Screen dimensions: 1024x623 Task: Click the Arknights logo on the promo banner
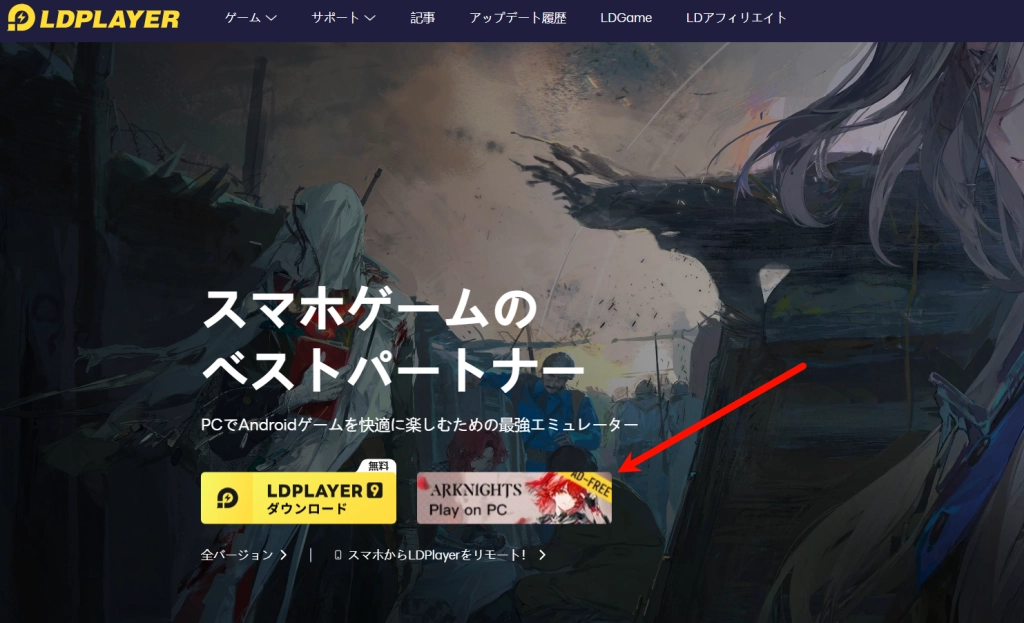pyautogui.click(x=477, y=489)
